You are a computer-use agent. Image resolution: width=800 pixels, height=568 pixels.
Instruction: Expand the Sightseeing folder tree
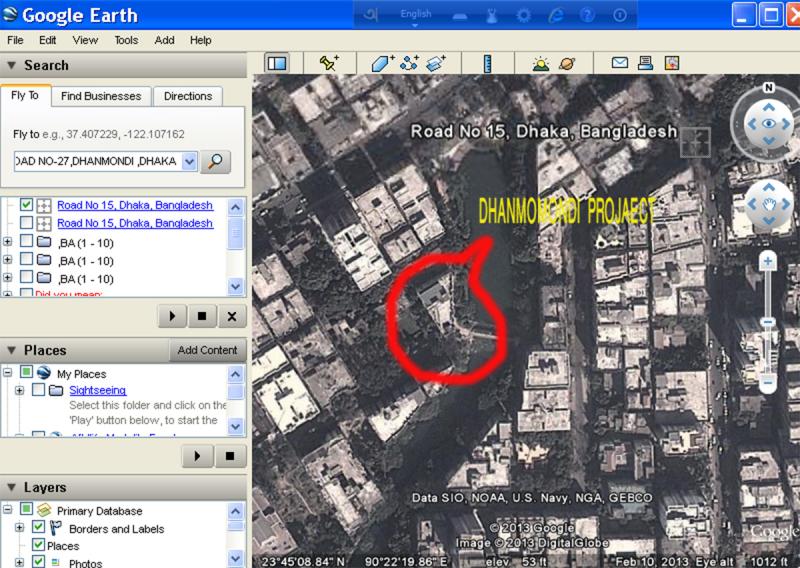[20, 391]
